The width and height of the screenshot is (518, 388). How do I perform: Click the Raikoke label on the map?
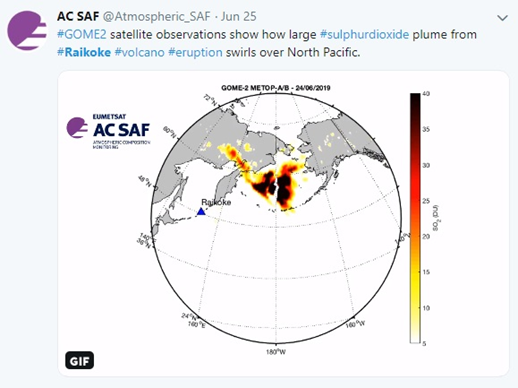click(x=216, y=202)
